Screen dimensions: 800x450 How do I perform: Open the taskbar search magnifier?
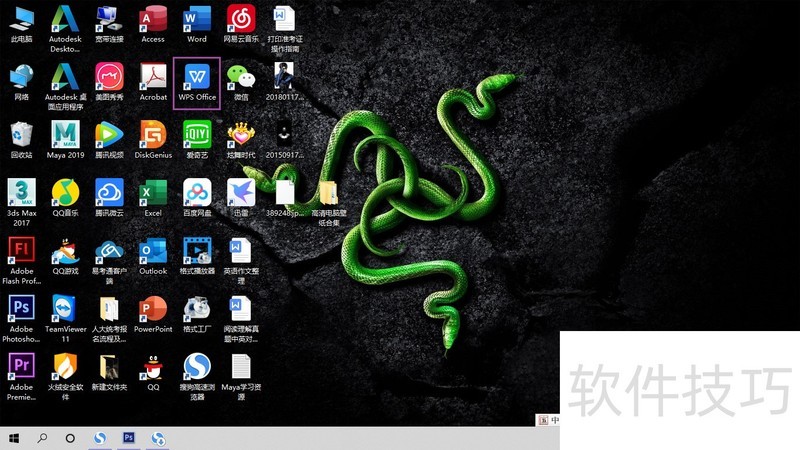42,438
